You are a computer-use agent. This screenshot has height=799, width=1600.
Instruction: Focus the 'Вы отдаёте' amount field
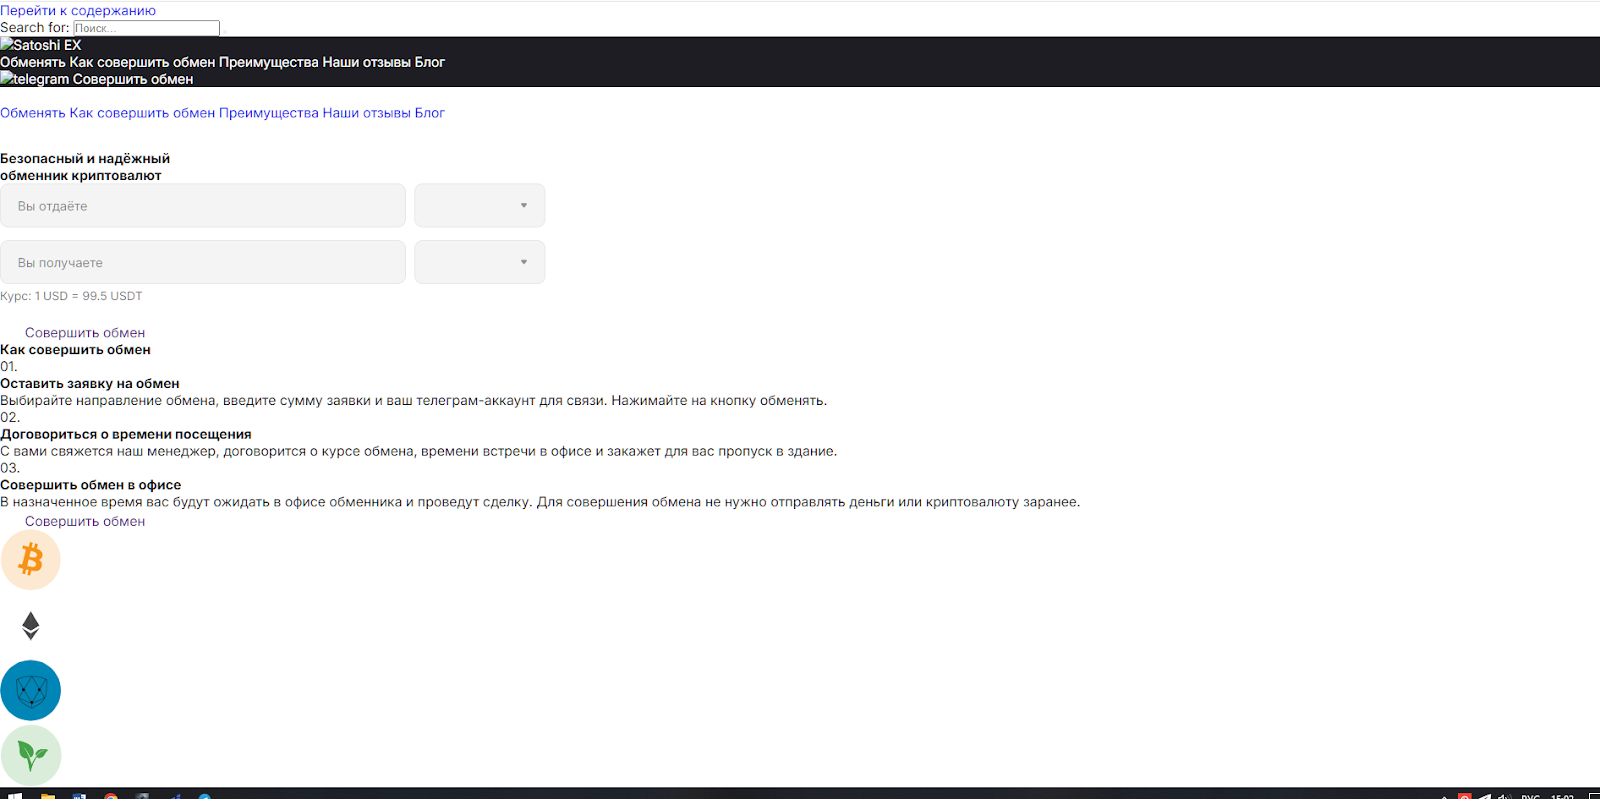(203, 206)
